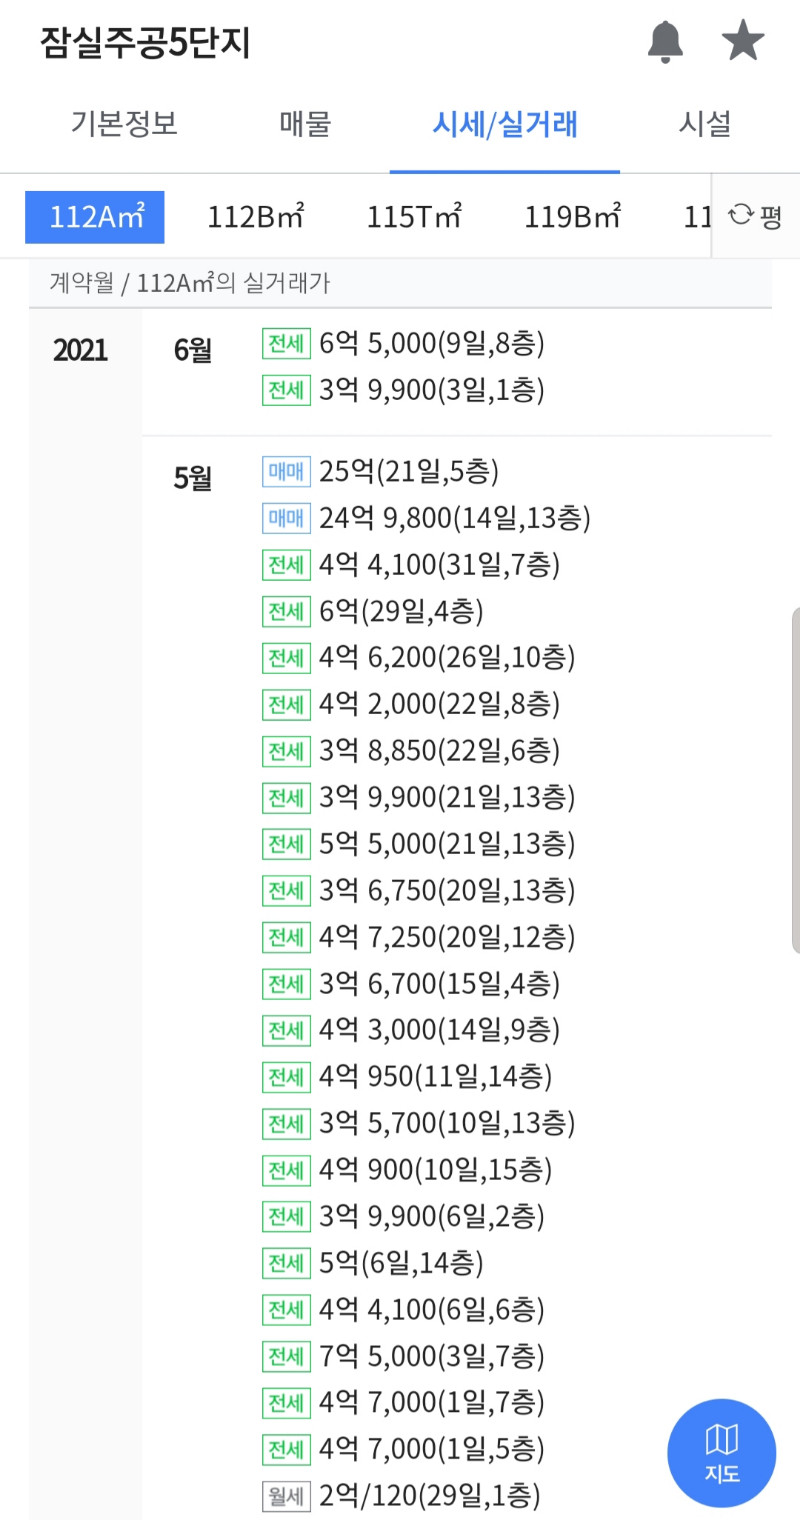Click the right-edge scrollbar handle
800x1520 pixels.
pyautogui.click(x=795, y=780)
